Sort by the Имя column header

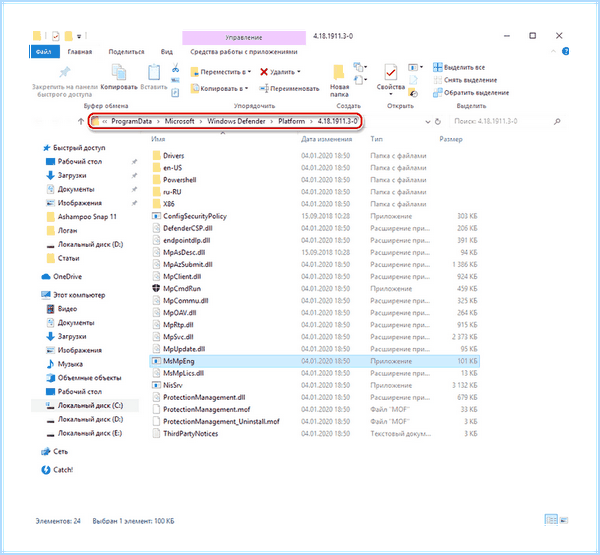(x=158, y=139)
